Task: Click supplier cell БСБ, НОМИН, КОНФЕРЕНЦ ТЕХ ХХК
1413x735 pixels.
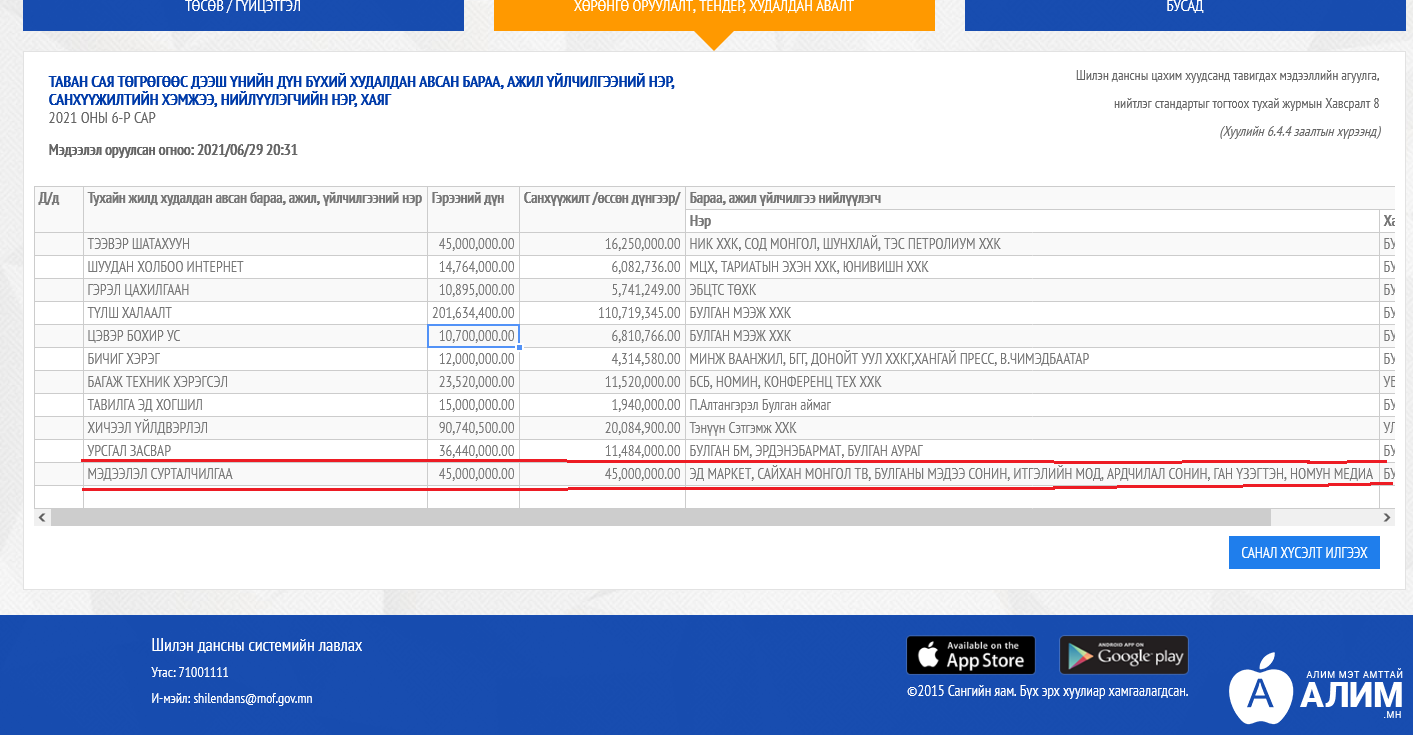Action: (1032, 382)
